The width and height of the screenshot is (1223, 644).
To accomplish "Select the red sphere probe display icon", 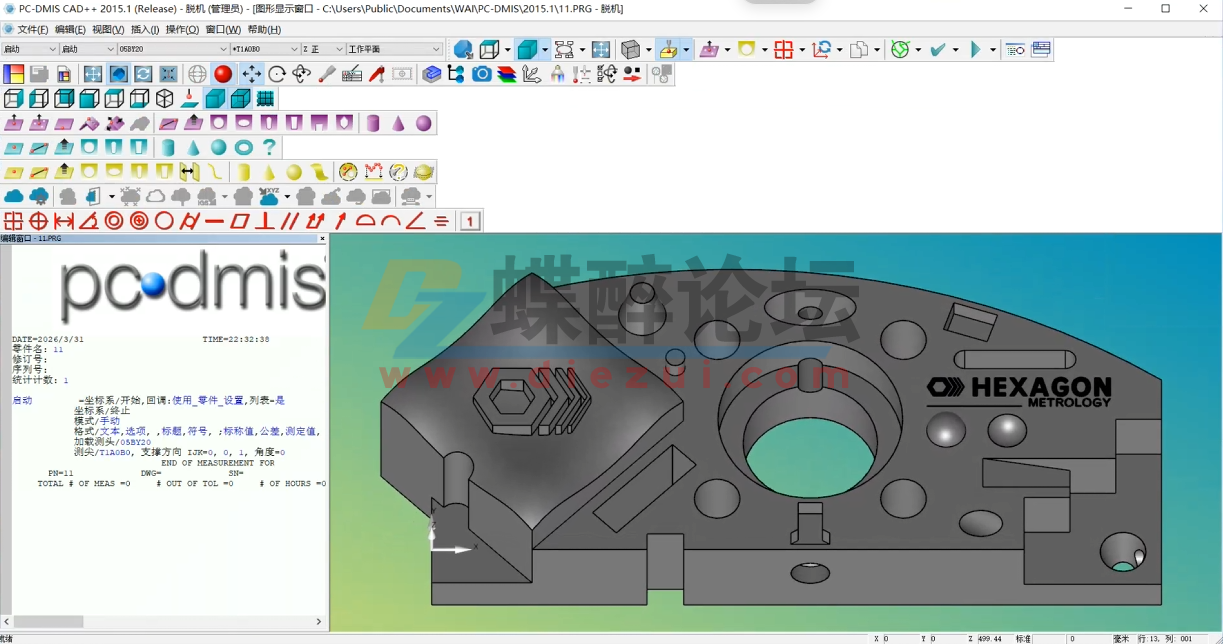I will tap(222, 73).
